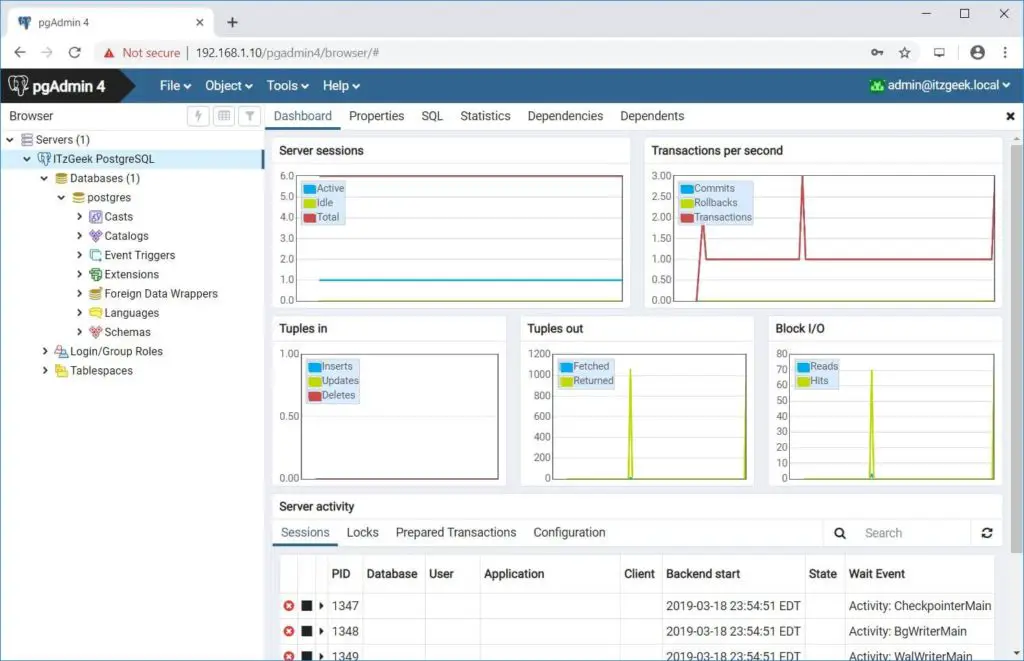Image resolution: width=1024 pixels, height=661 pixels.
Task: Expand the Tablespaces node
Action: [x=45, y=371]
